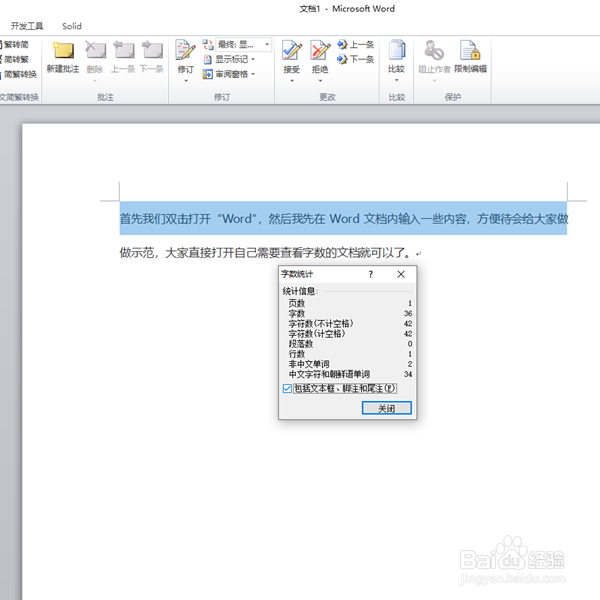Click the Reject (拒绝) change icon
The height and width of the screenshot is (600, 600).
320,50
